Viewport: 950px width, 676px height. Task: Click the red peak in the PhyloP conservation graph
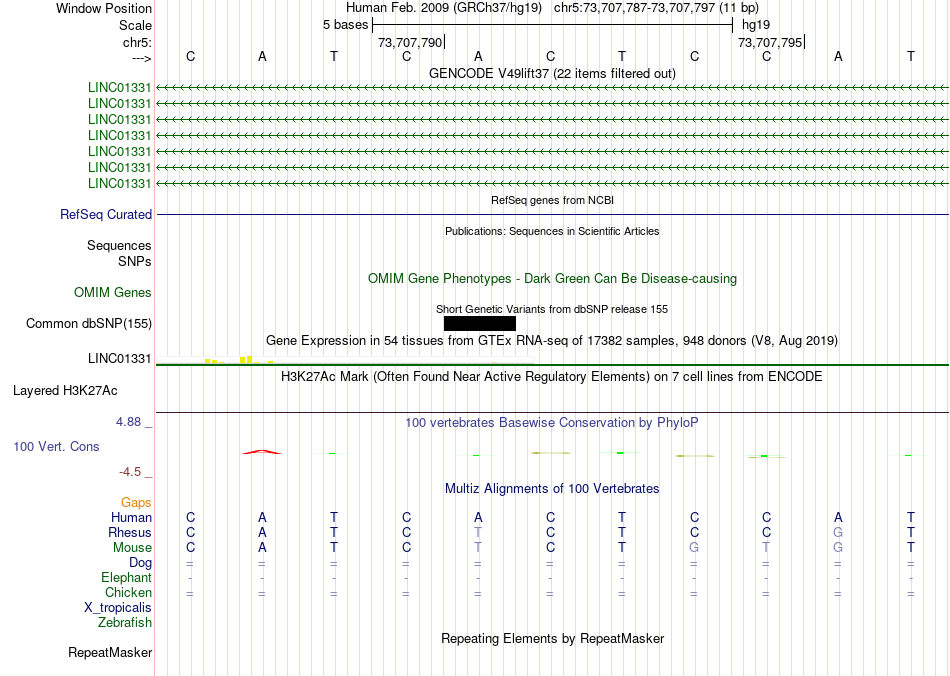point(262,452)
